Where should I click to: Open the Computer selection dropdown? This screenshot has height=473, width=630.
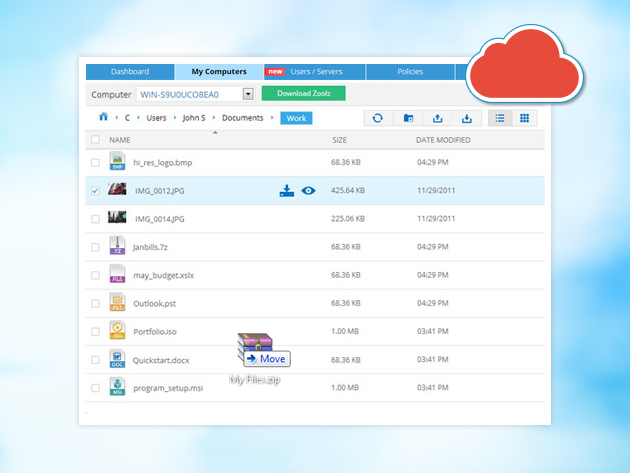coord(248,94)
